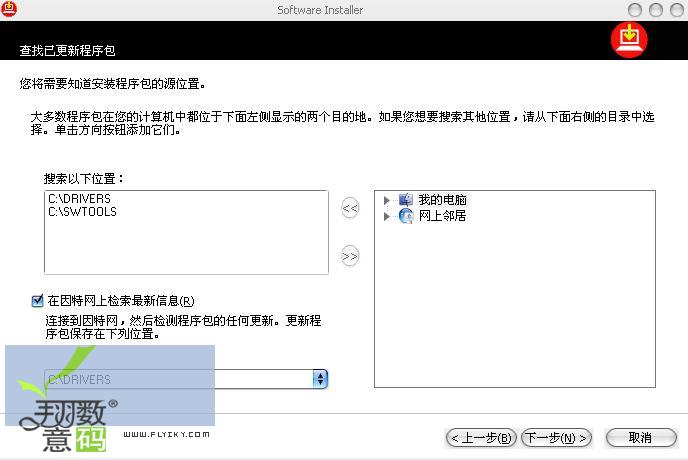Image resolution: width=688 pixels, height=460 pixels.
Task: Uncheck 在因特网上检索最新信息 checkbox
Action: coord(37,300)
